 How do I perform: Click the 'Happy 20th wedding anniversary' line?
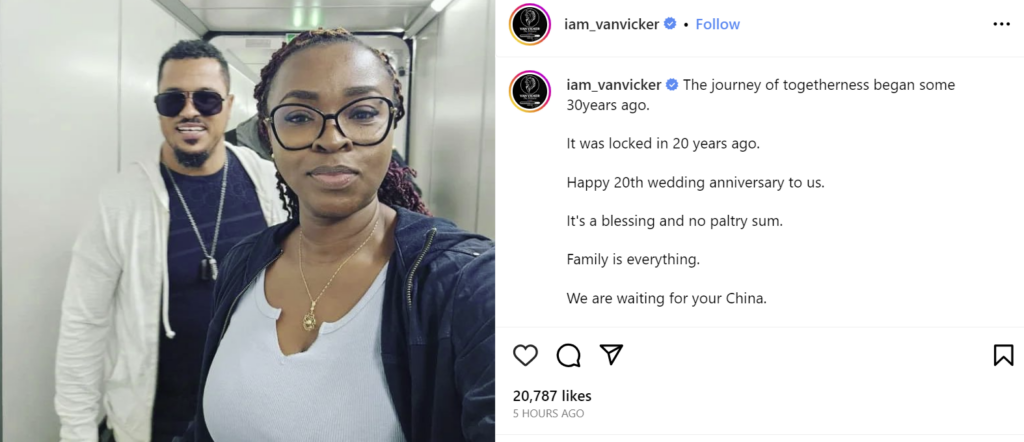tap(696, 183)
